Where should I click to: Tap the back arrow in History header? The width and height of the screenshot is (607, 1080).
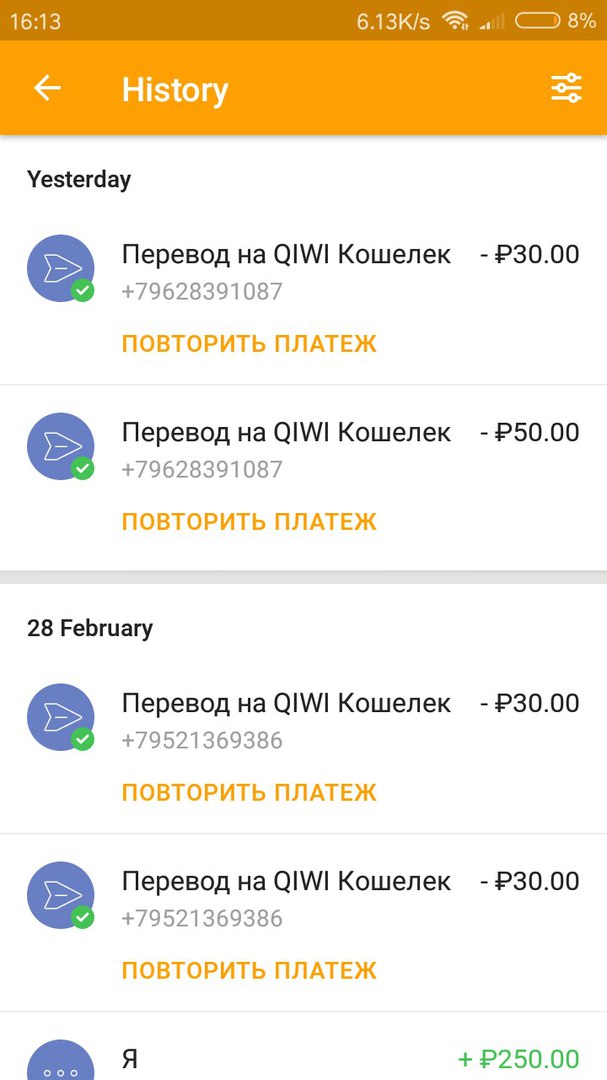coord(47,89)
